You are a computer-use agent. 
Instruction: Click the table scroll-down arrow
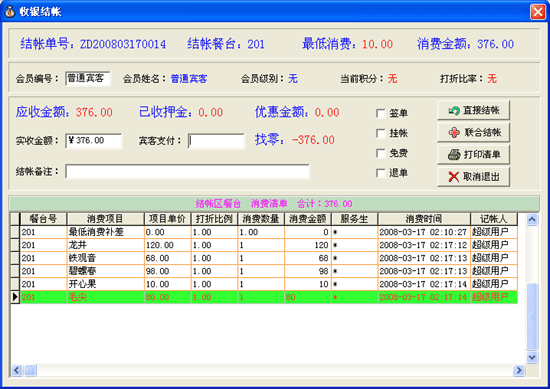[x=532, y=357]
